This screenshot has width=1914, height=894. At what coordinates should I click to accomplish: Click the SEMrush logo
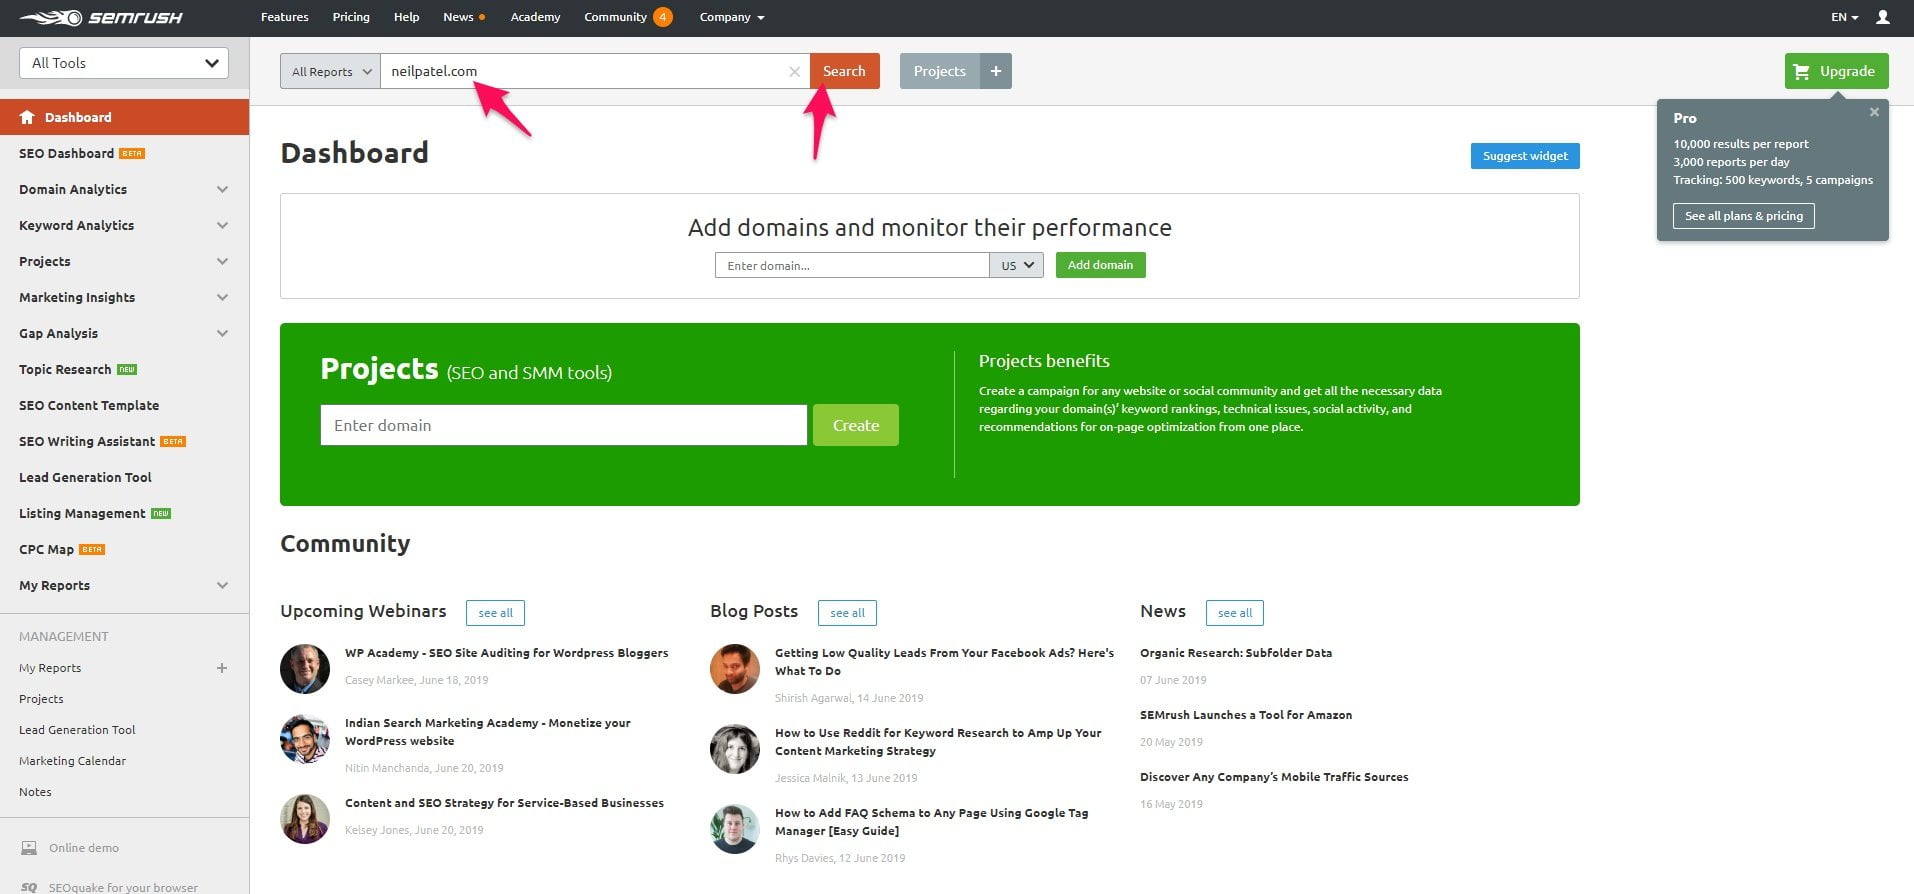click(100, 17)
